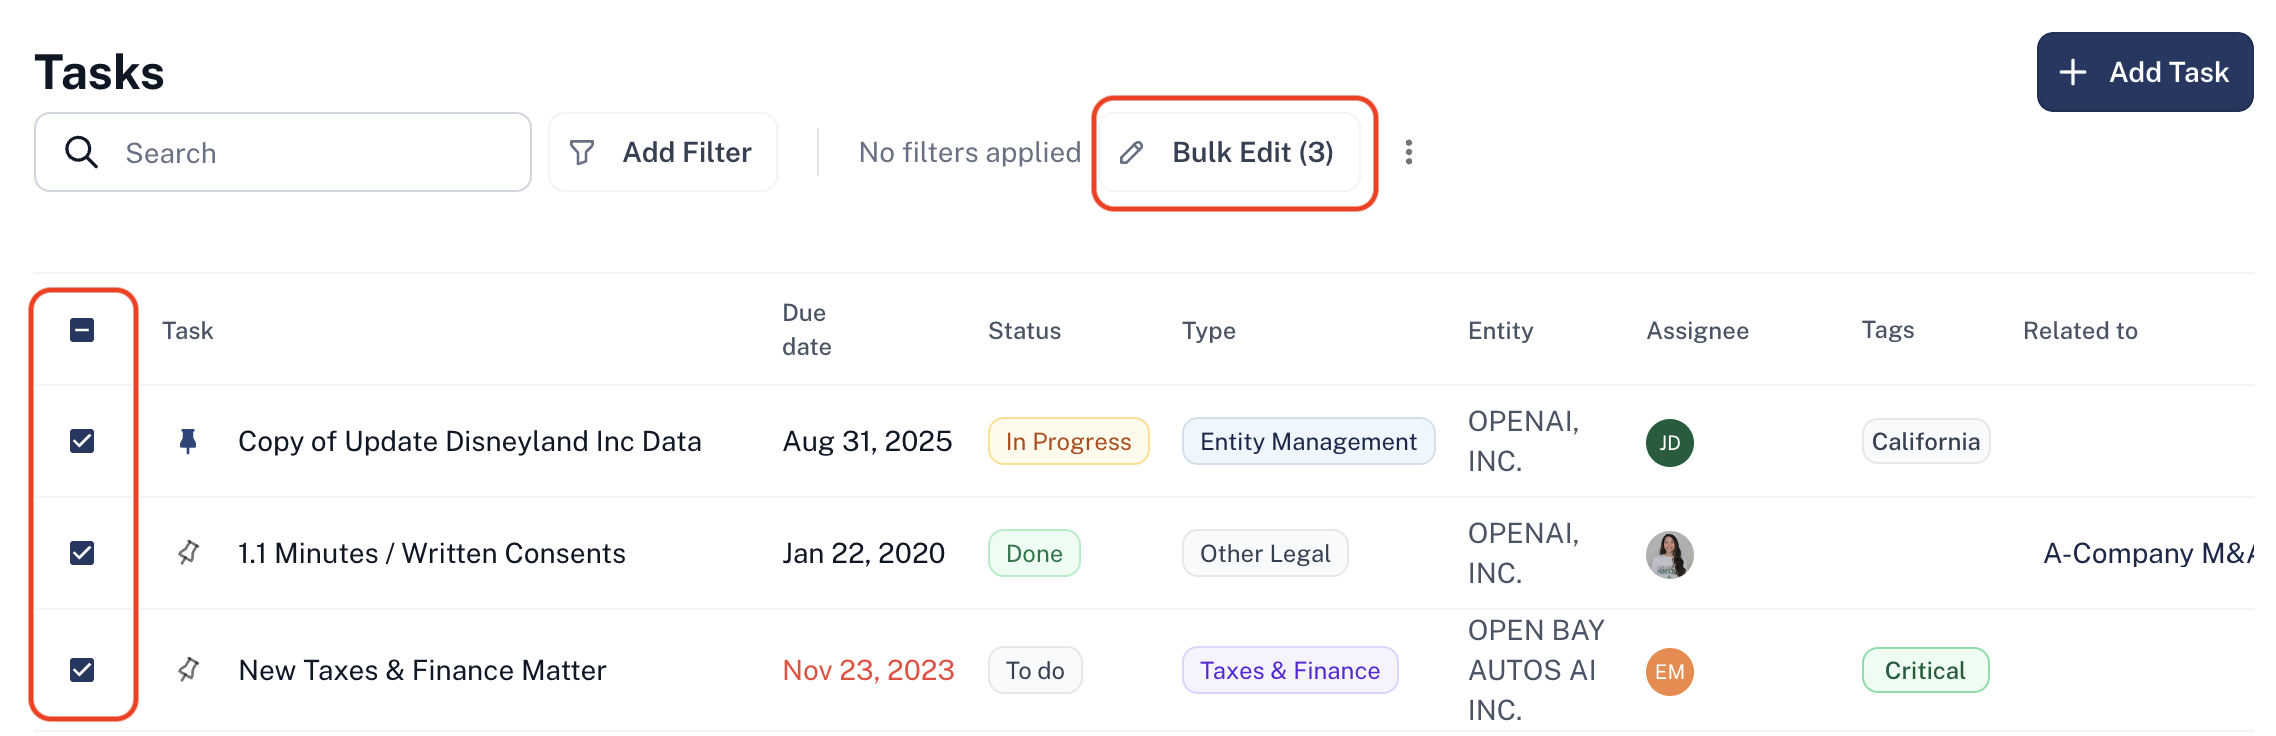The height and width of the screenshot is (736, 2276).
Task: Uncheck the New Taxes & Finance Matter checkbox
Action: pos(82,670)
